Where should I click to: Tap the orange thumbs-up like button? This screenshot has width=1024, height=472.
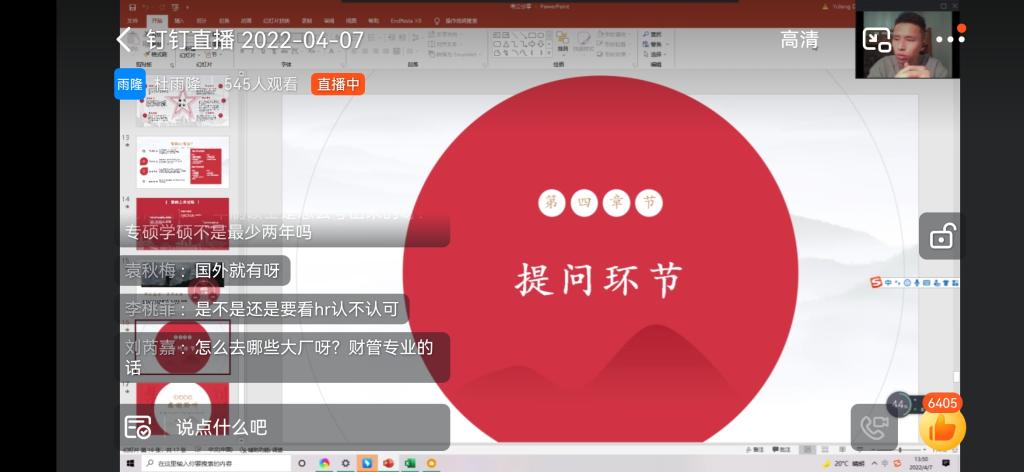tap(942, 428)
